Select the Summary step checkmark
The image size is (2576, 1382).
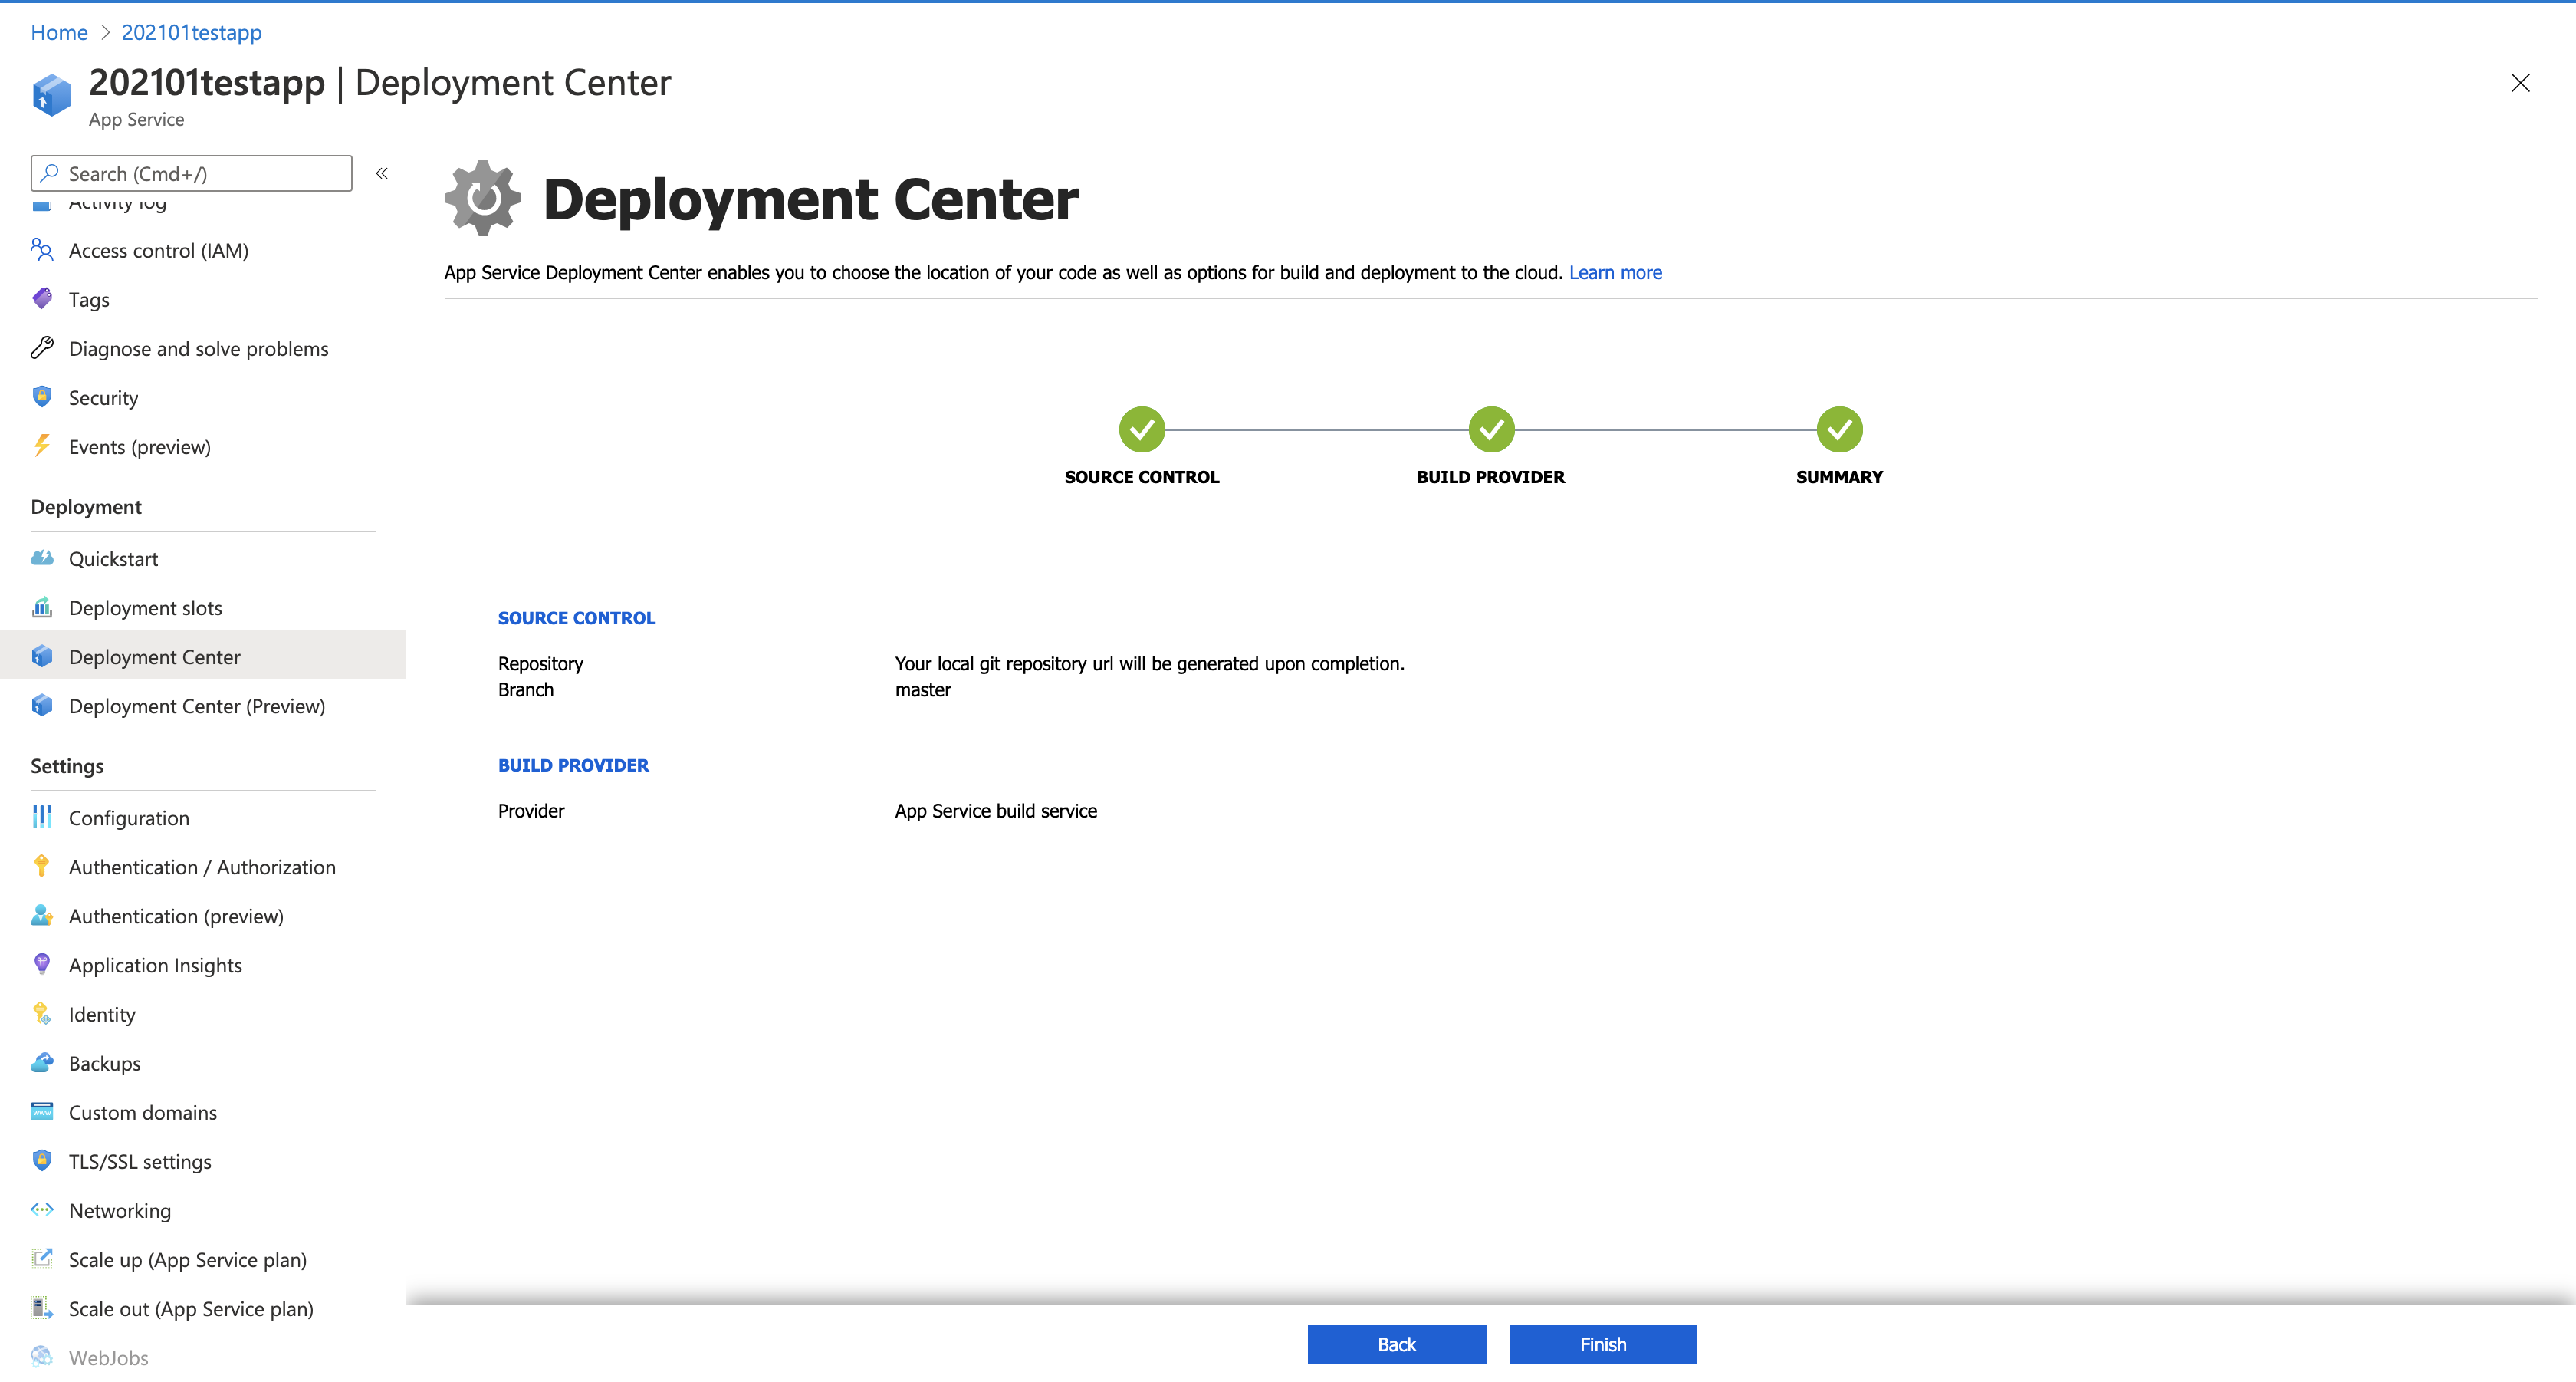coord(1838,430)
